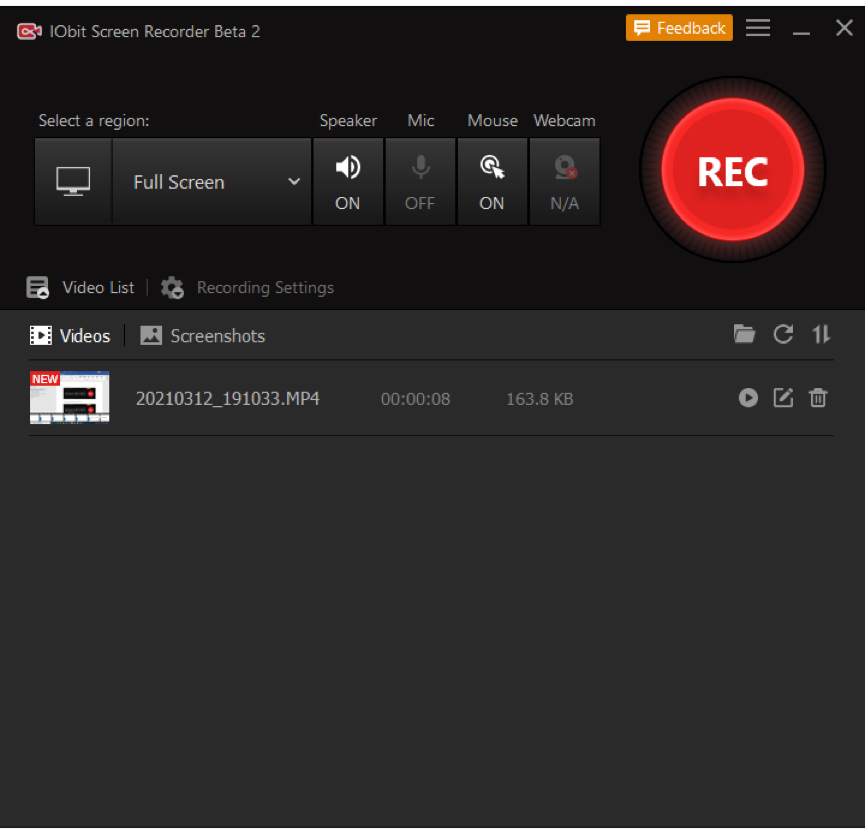Screen dimensions: 865x829
Task: Change the sort order of videos
Action: (821, 334)
